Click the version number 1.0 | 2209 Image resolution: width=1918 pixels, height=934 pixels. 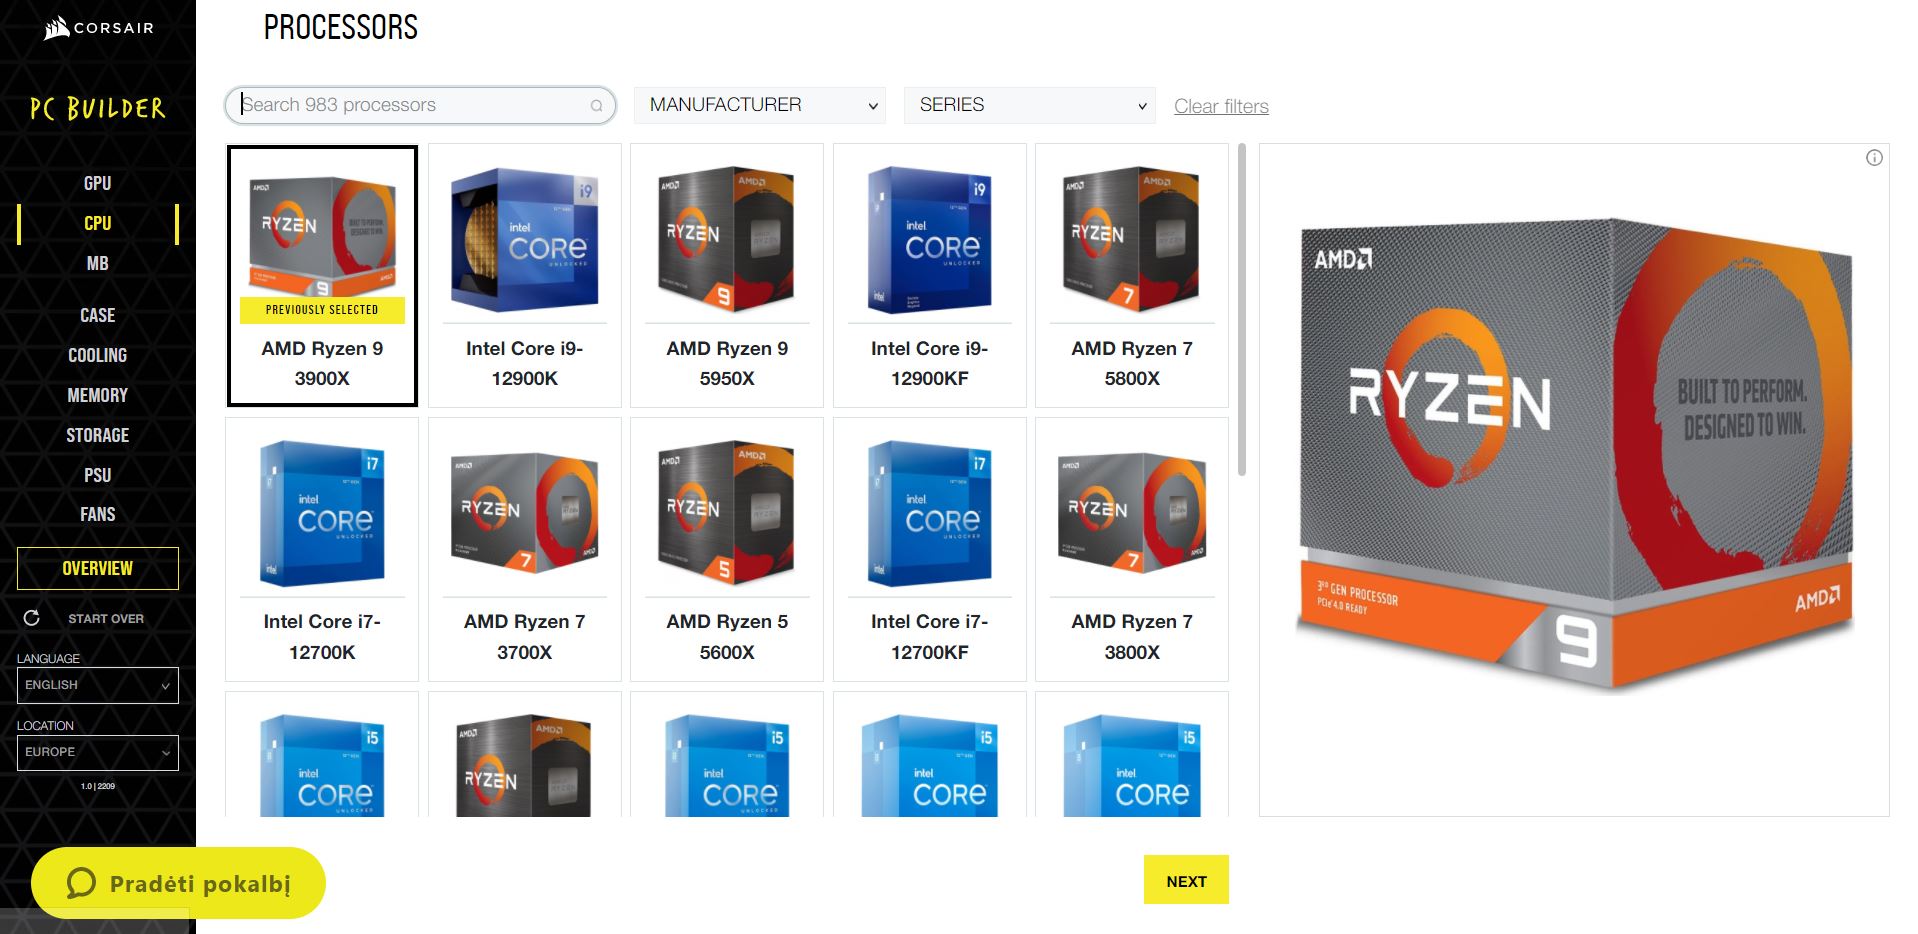[98, 786]
